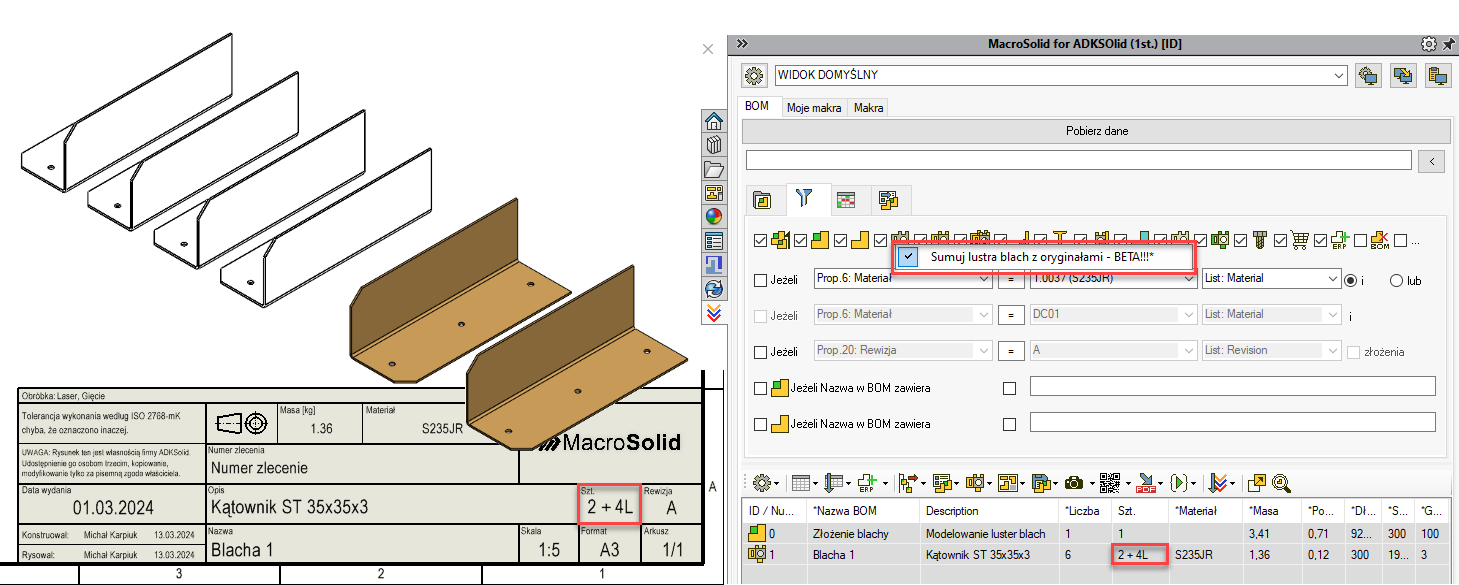Click the Pobierz dane button
Image resolution: width=1459 pixels, height=585 pixels.
click(1096, 131)
